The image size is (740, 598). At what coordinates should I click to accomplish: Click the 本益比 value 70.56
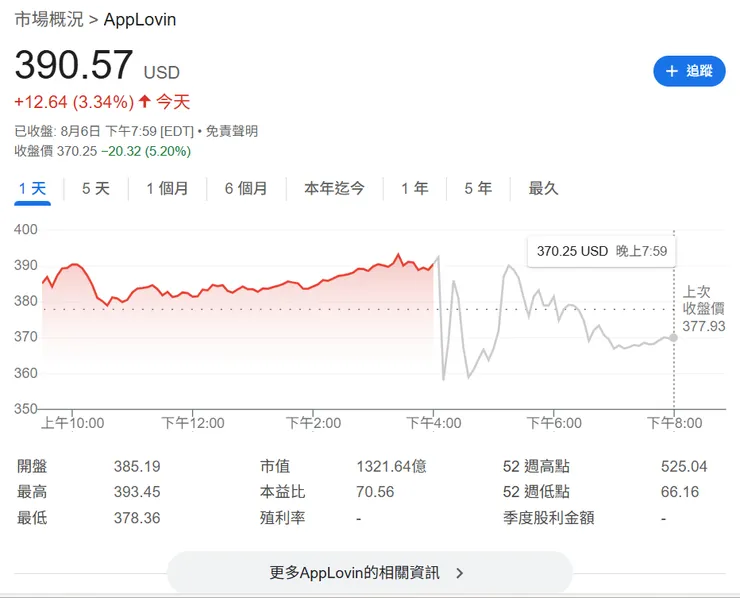375,492
